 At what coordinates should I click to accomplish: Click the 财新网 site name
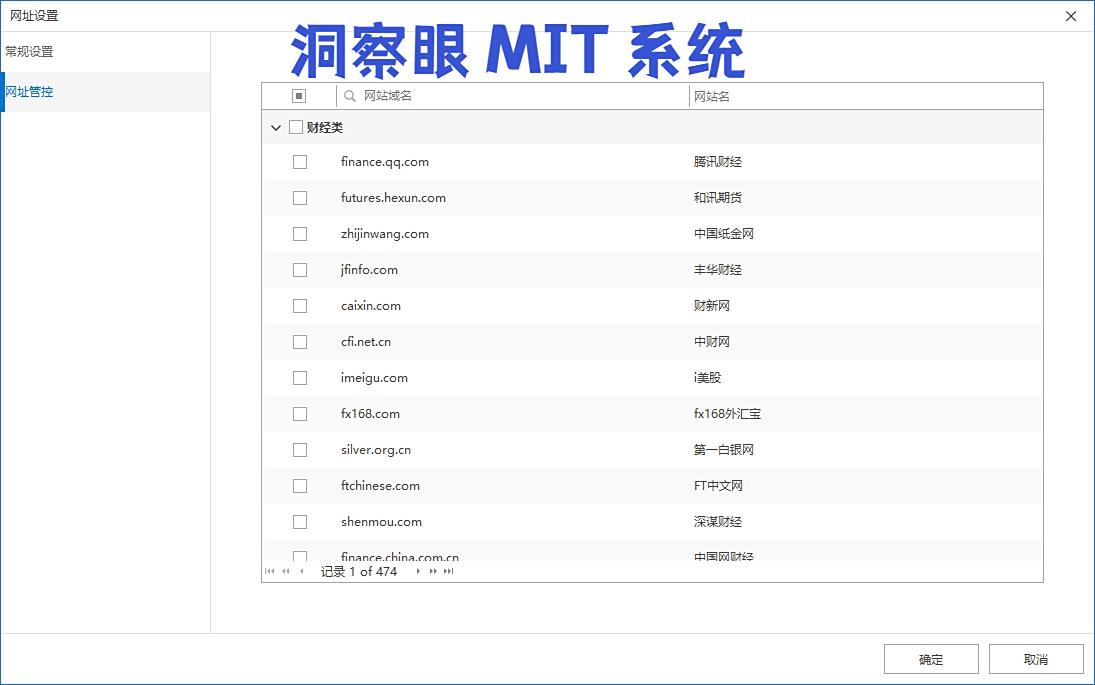(712, 306)
